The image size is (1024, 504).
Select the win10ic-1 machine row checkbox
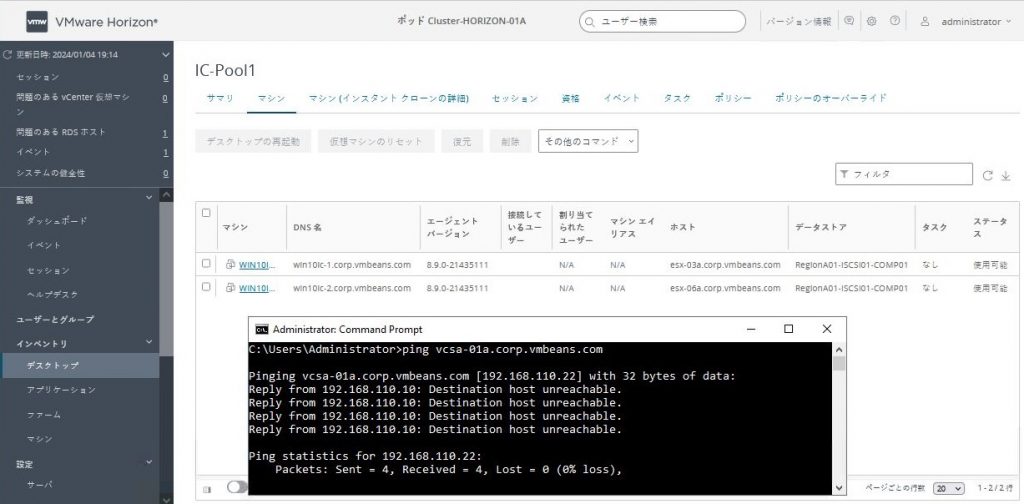tap(206, 264)
